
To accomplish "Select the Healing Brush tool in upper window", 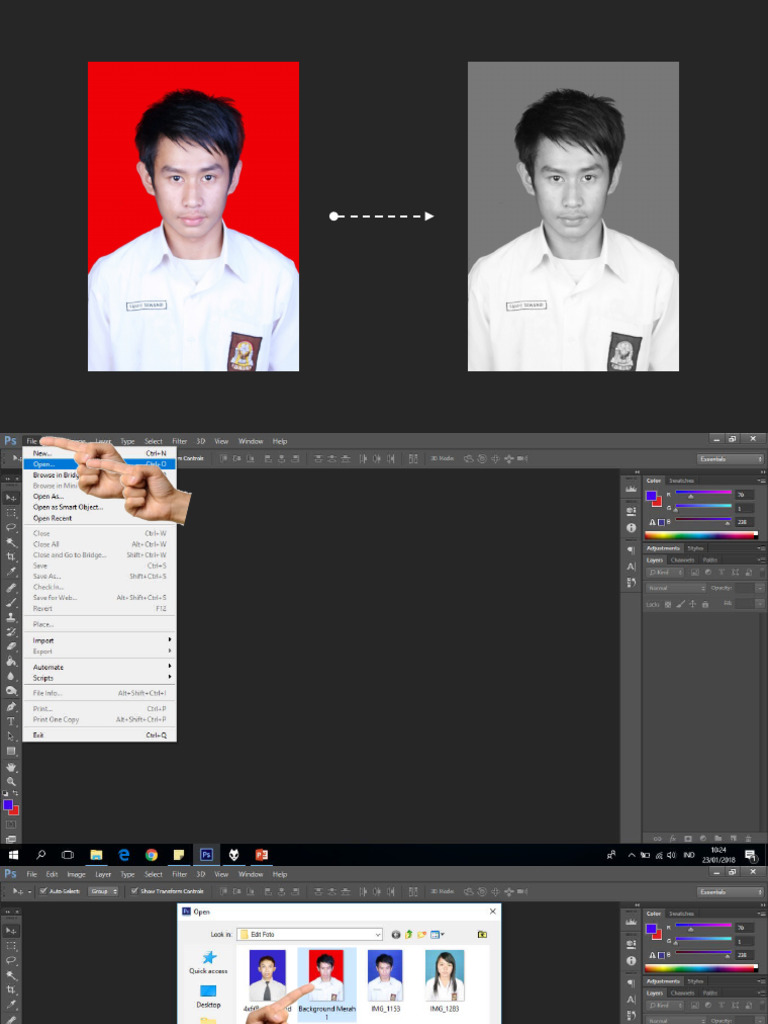I will [x=11, y=588].
